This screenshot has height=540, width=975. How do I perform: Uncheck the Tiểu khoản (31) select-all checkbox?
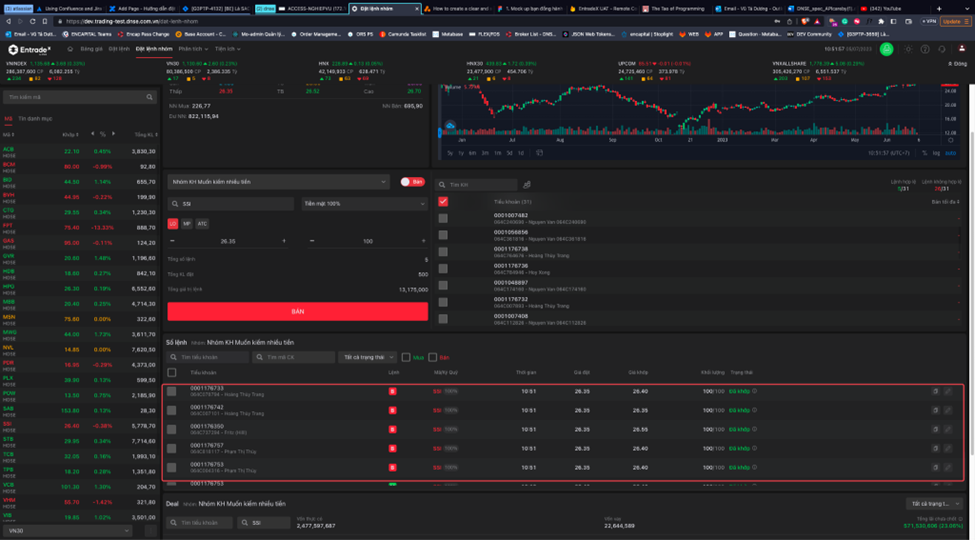click(443, 201)
